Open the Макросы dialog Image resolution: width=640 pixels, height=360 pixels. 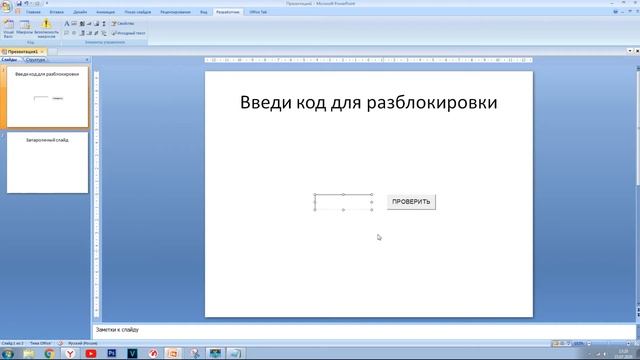tap(24, 27)
